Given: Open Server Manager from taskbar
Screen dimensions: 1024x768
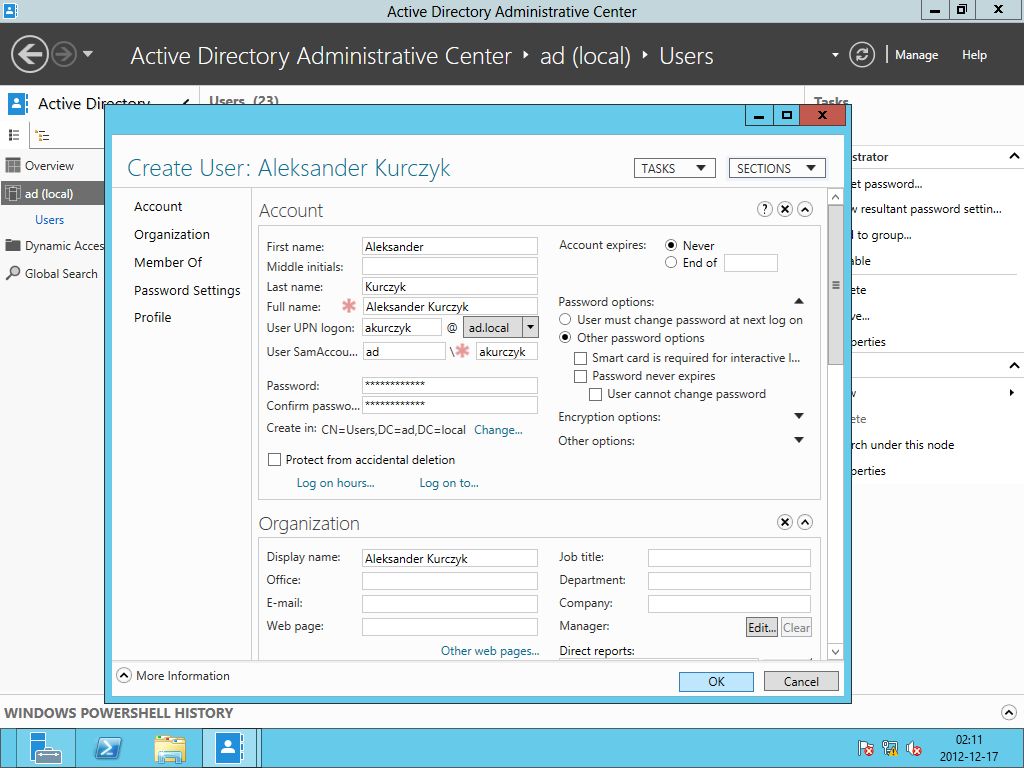Looking at the screenshot, I should coord(46,748).
